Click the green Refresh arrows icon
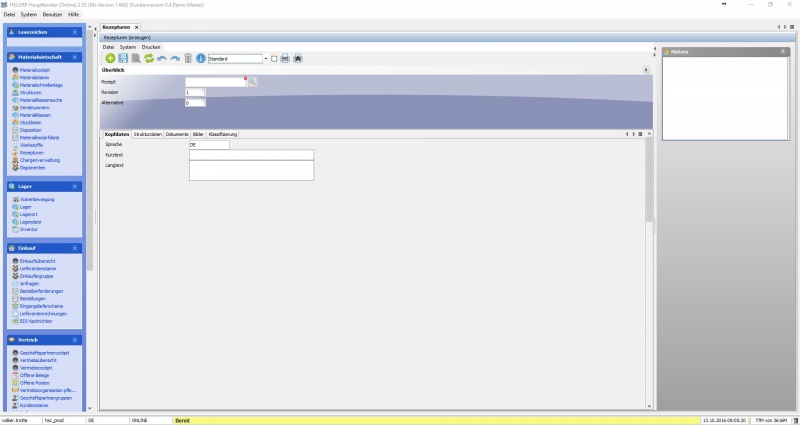This screenshot has height=425, width=800. coord(149,59)
